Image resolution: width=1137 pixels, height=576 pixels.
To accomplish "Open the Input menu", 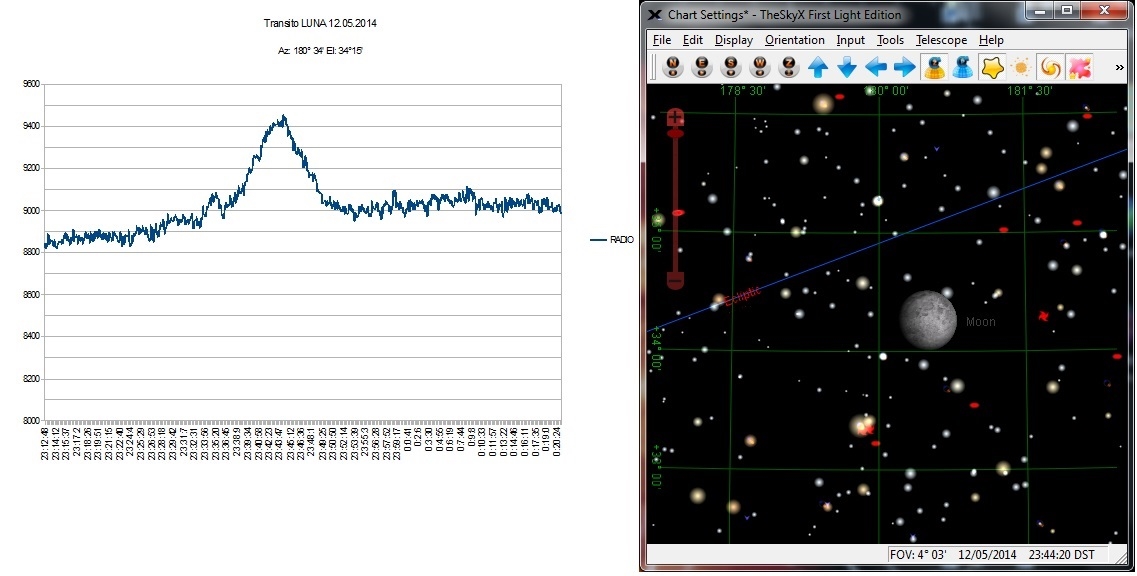I will (x=851, y=40).
